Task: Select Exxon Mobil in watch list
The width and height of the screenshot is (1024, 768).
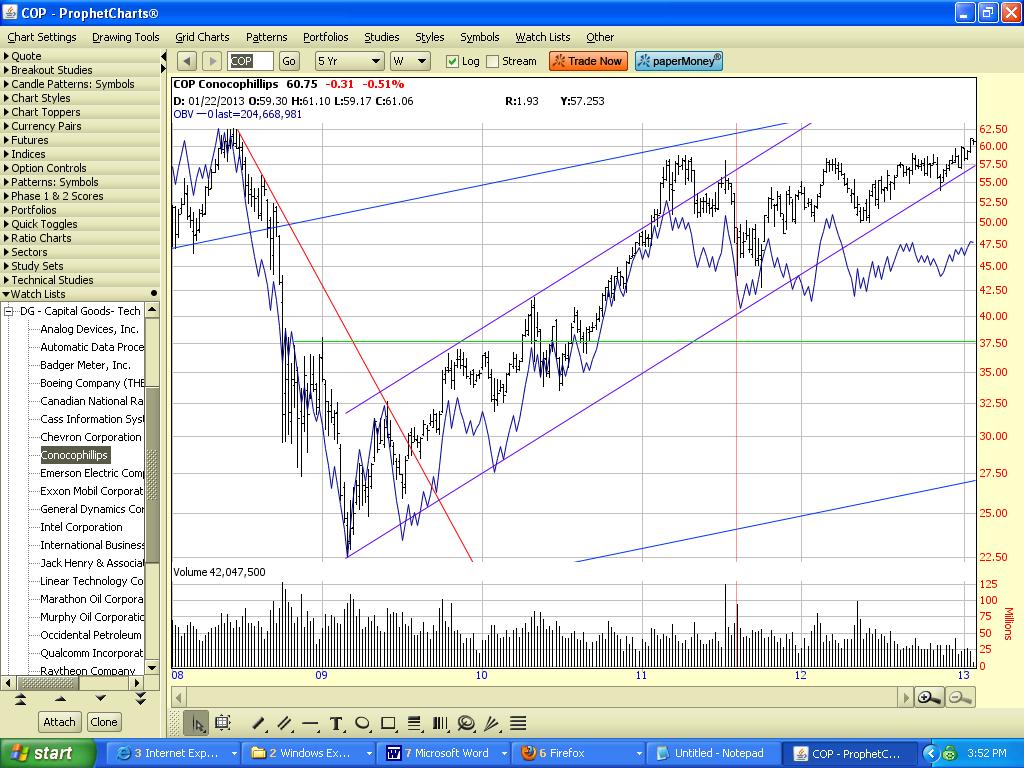Action: (91, 491)
